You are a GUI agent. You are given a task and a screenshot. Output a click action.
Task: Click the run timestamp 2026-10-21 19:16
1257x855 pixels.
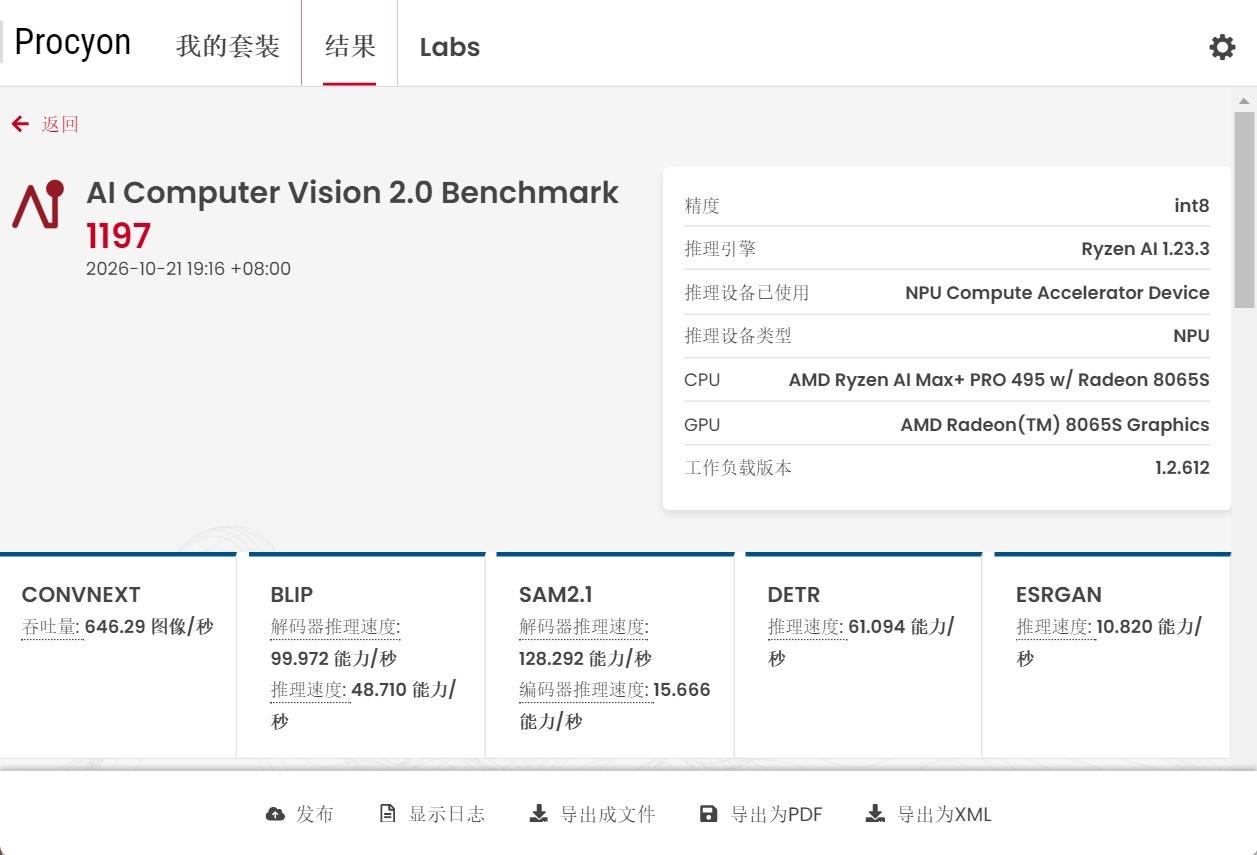point(188,268)
